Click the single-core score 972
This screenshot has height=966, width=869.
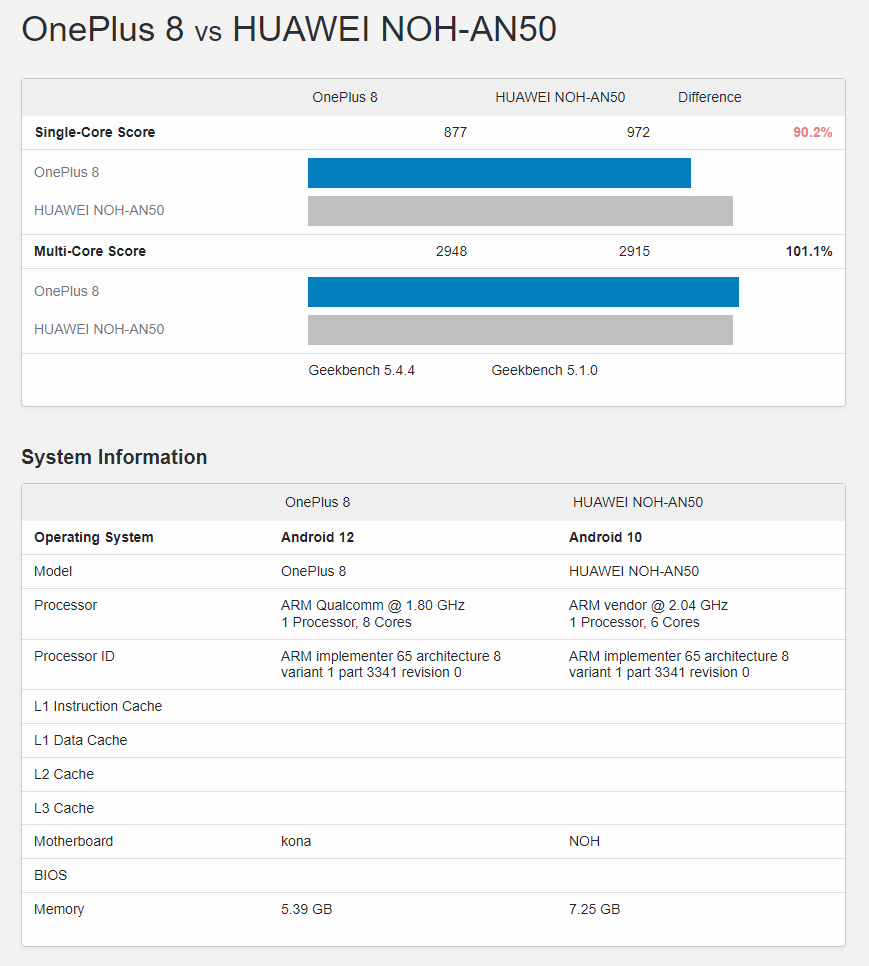pos(638,132)
